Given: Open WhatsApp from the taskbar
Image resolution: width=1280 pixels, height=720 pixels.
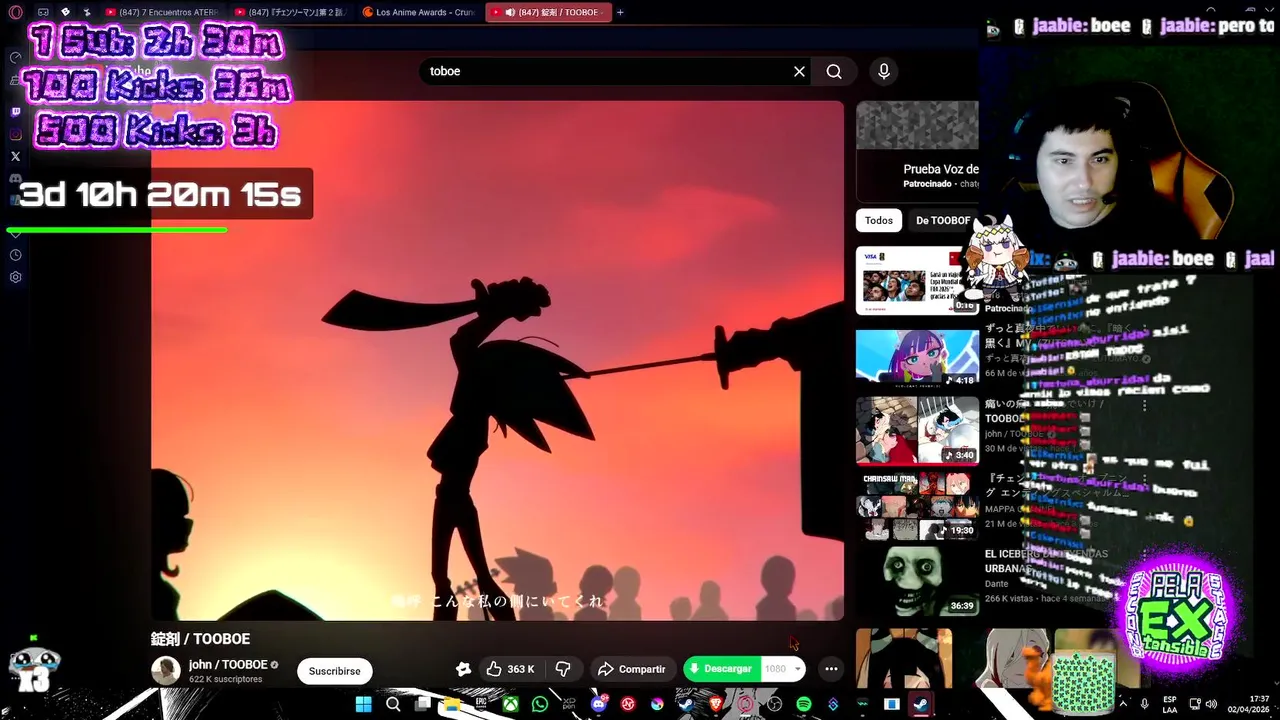Looking at the screenshot, I should (x=540, y=705).
